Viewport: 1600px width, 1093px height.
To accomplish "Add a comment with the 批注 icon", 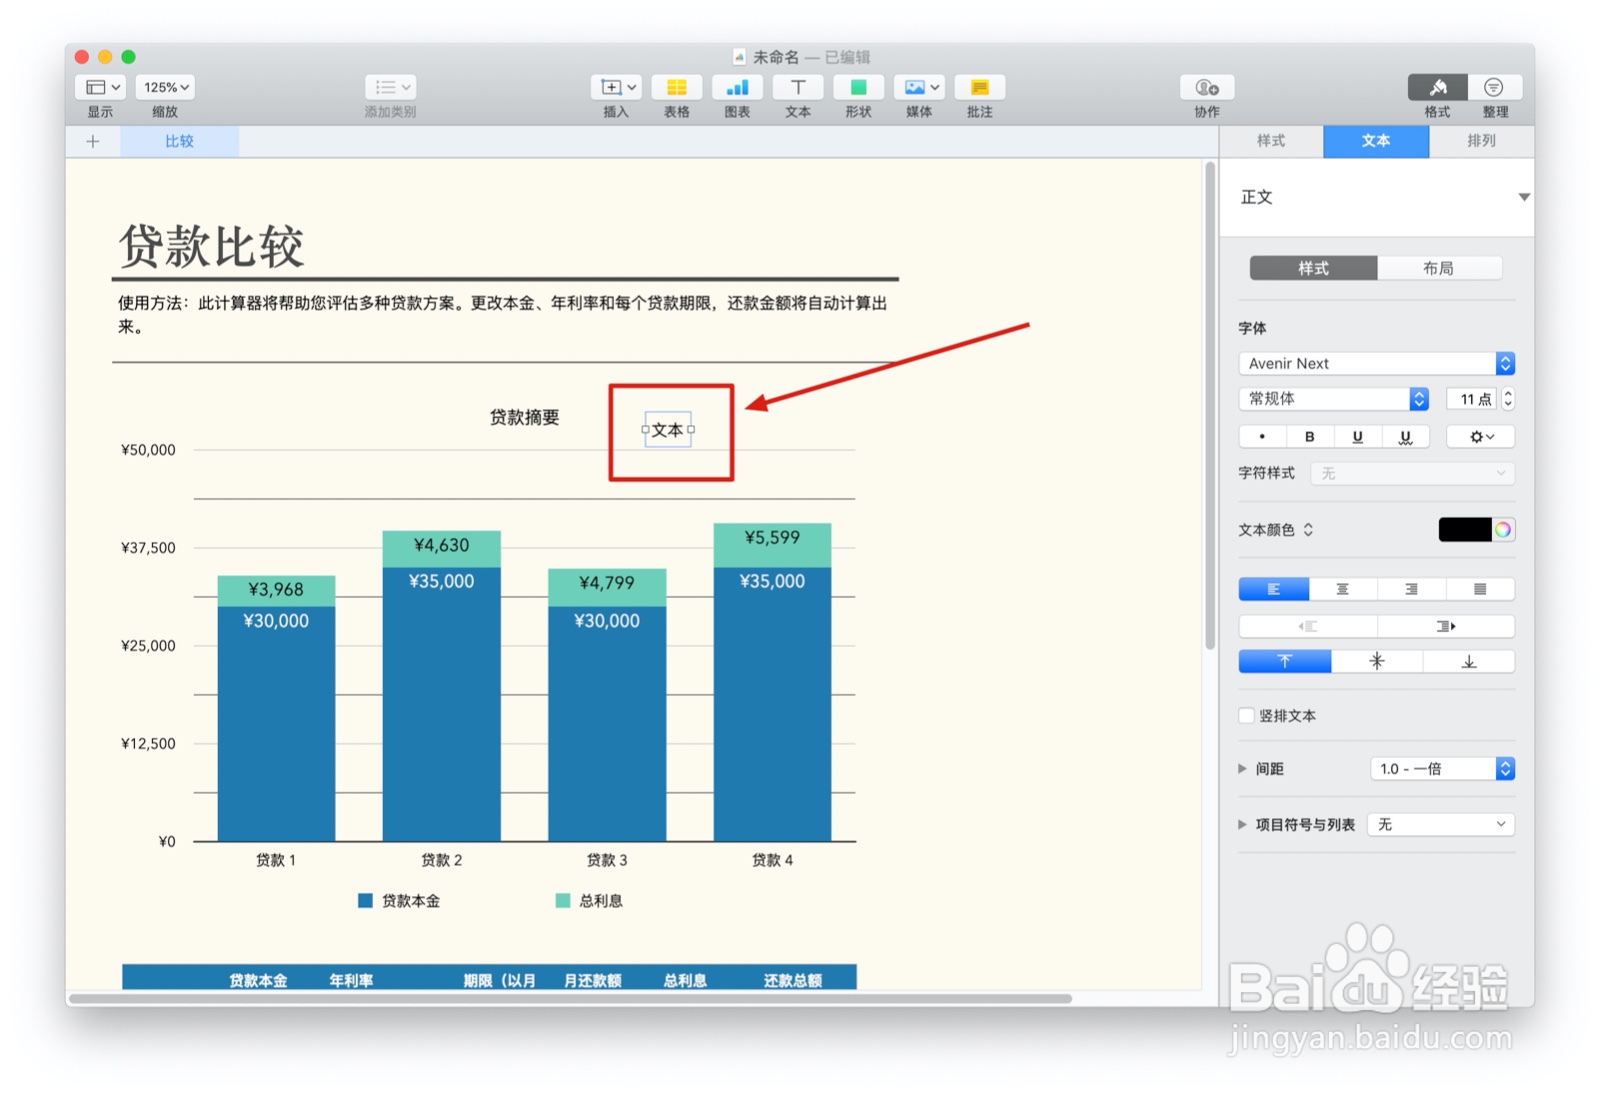I will (979, 88).
